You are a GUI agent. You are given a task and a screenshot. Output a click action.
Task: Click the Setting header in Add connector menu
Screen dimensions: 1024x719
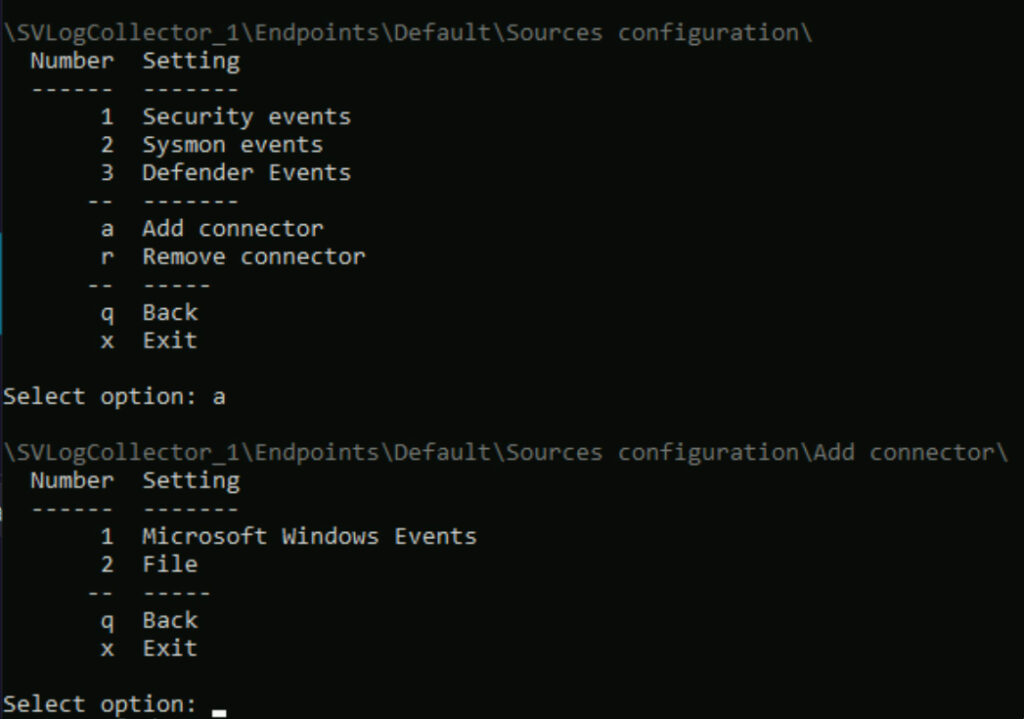pos(191,481)
